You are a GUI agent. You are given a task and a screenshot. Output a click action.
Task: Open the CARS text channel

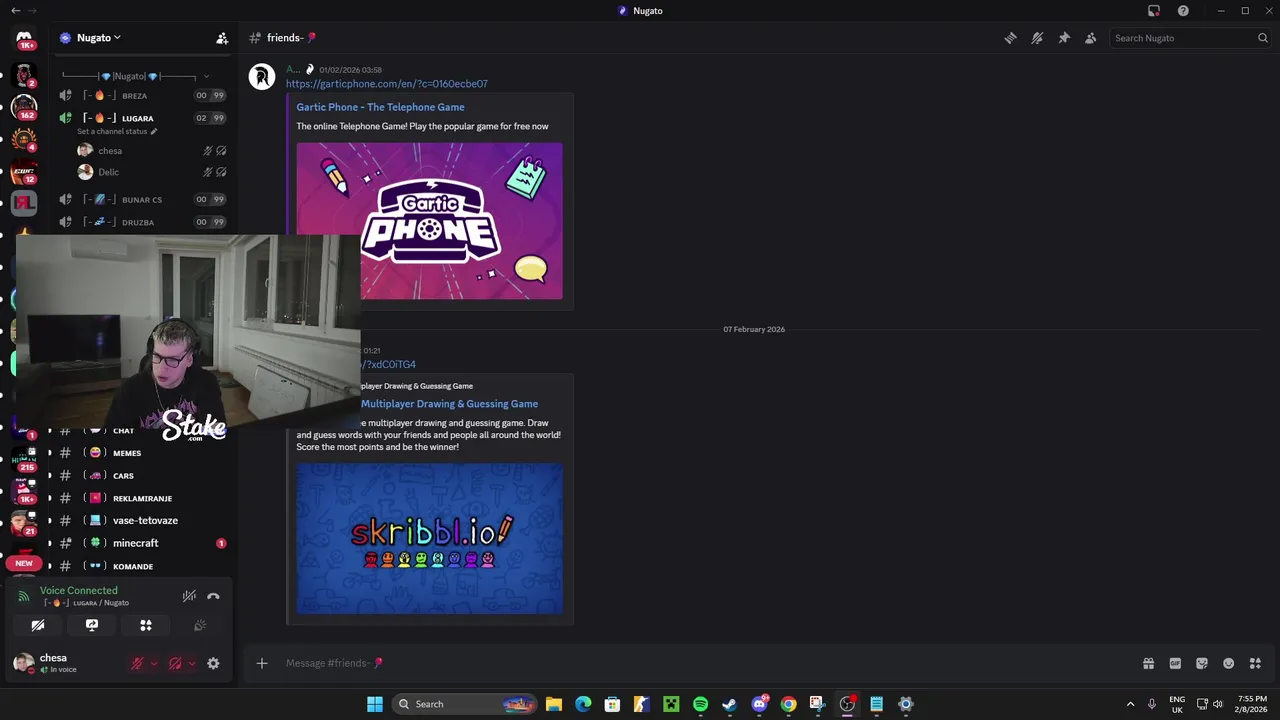click(x=140, y=476)
